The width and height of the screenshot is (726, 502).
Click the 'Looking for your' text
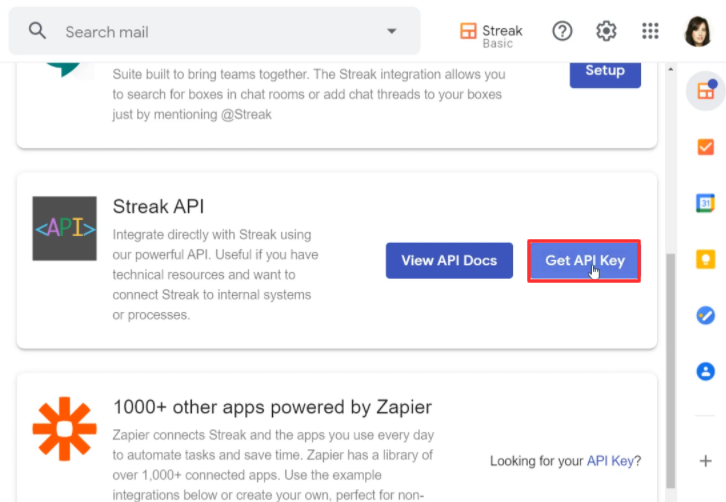(537, 461)
